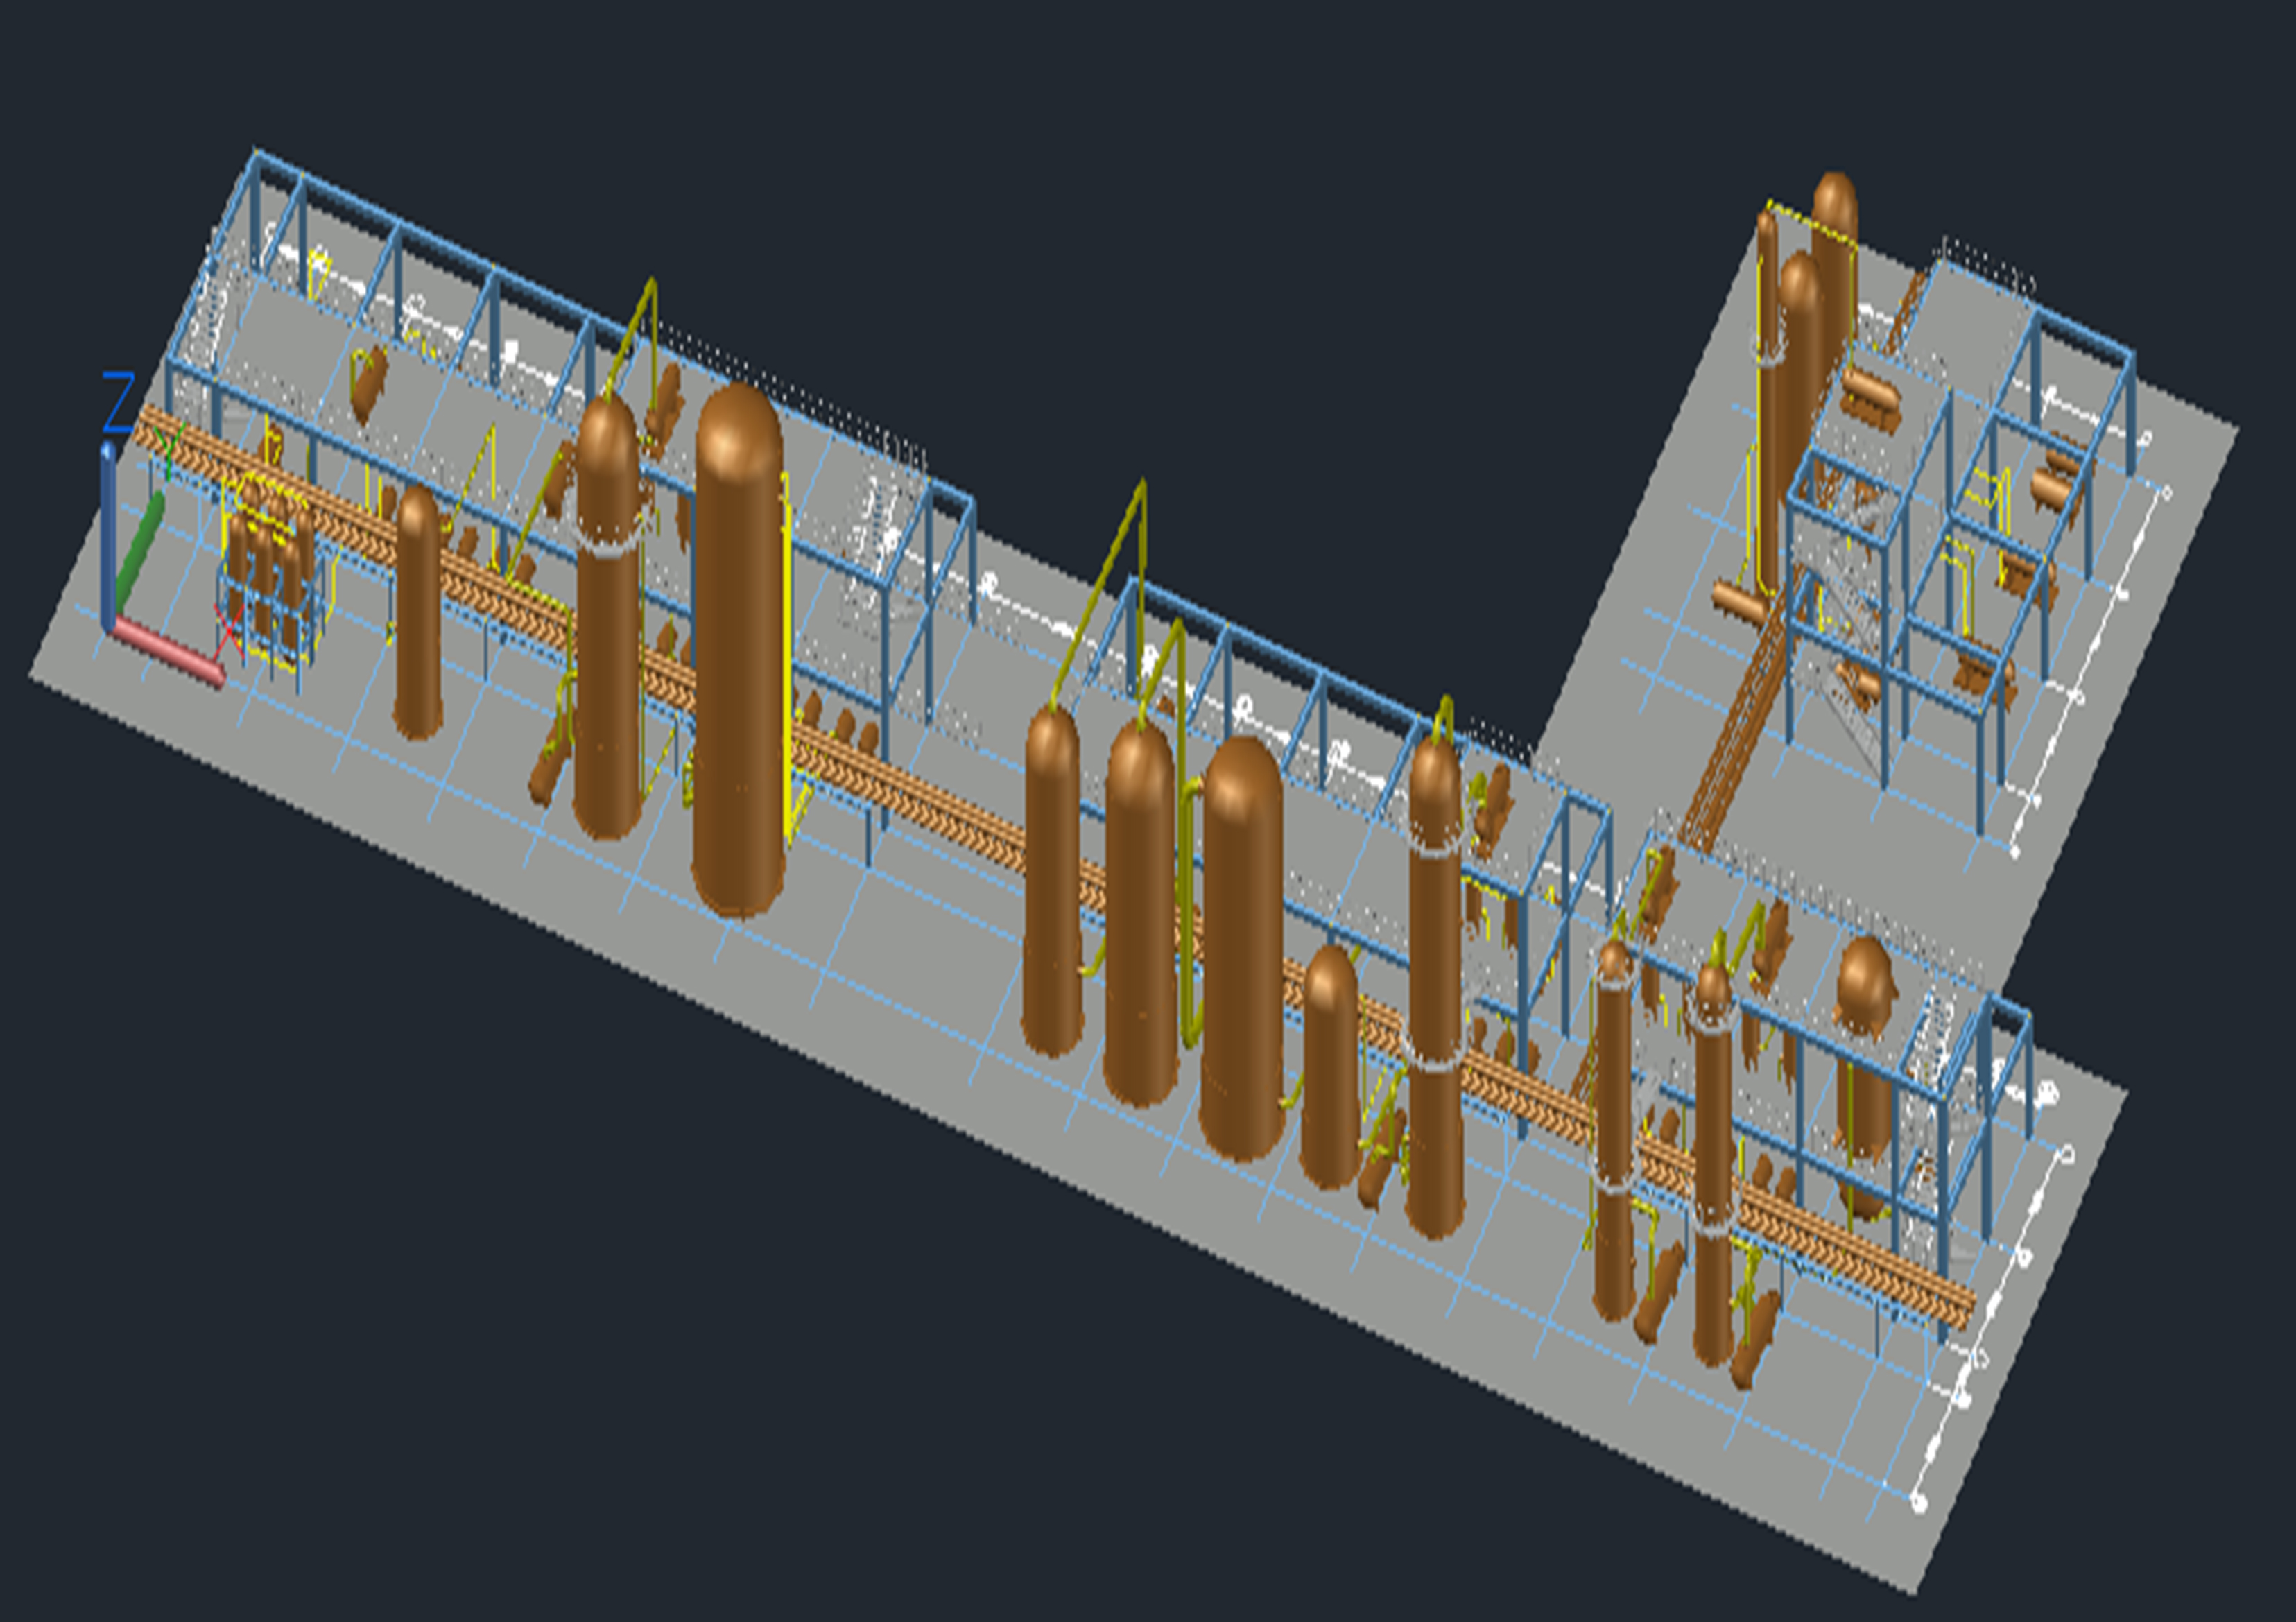
Task: Click the grid endpoint marker at bottom-right corner
Action: click(1918, 1501)
